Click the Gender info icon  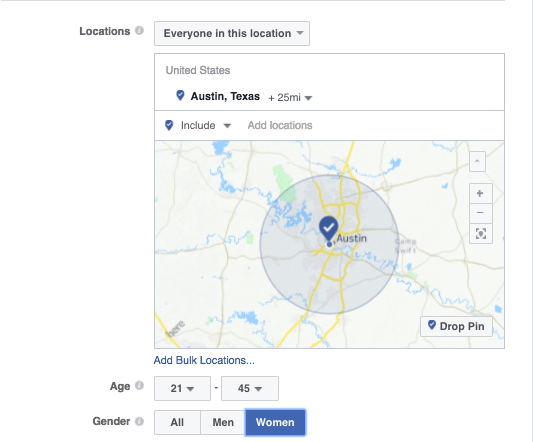(x=139, y=421)
